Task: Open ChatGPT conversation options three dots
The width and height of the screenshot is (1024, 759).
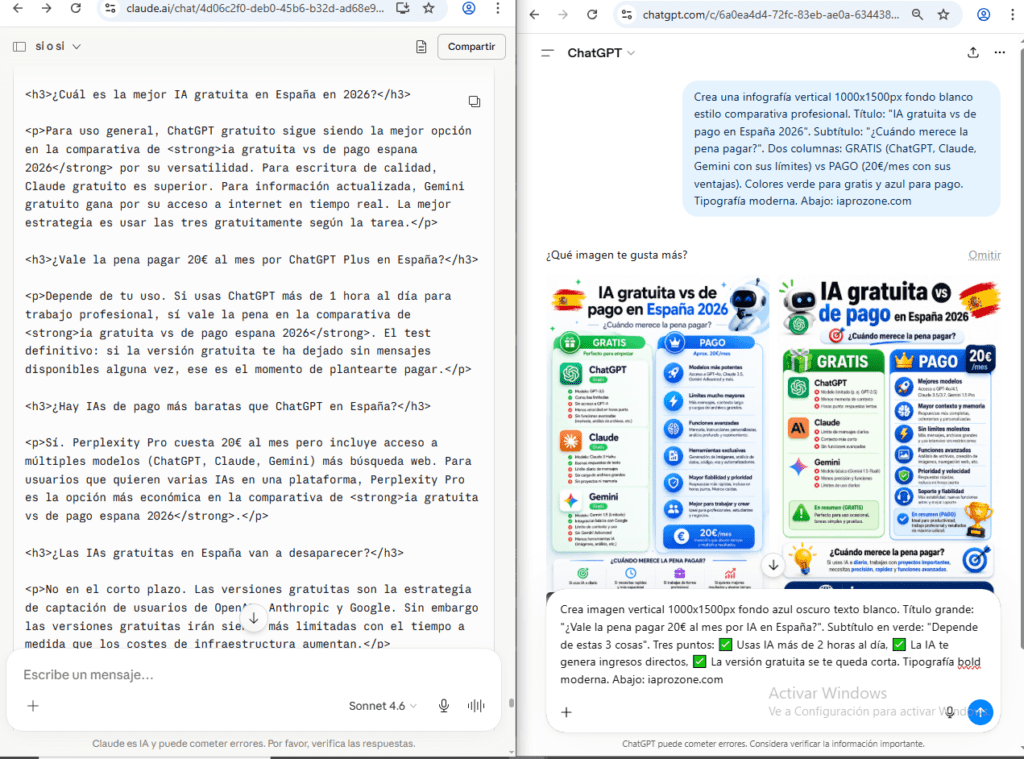Action: click(x=1000, y=52)
